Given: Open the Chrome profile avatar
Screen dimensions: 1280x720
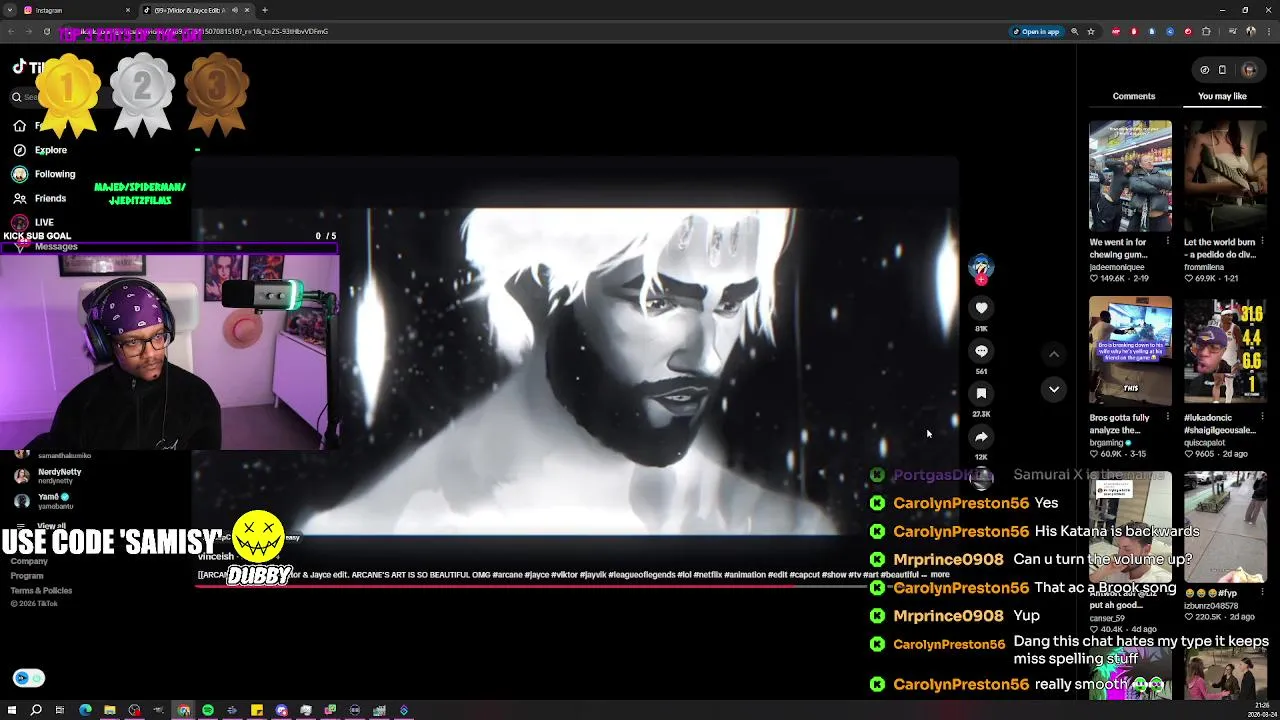Looking at the screenshot, I should 1250,31.
